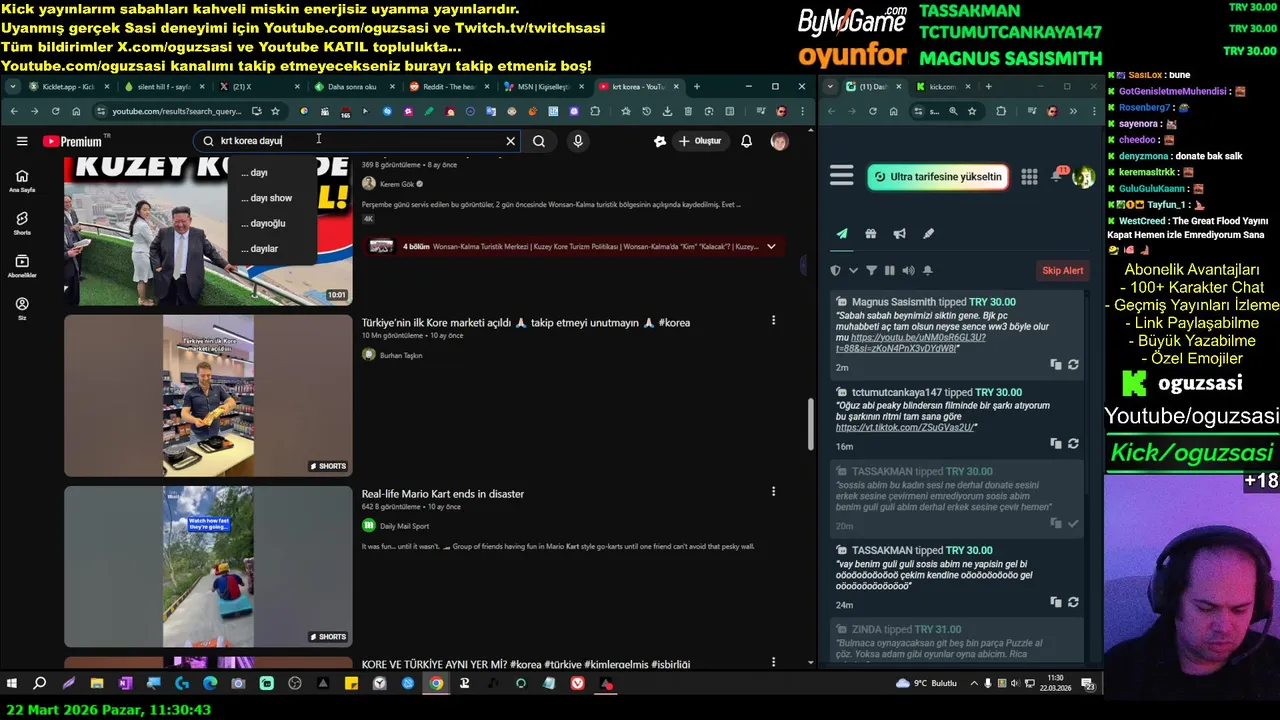Open the Siz section in sidebar

[x=22, y=308]
